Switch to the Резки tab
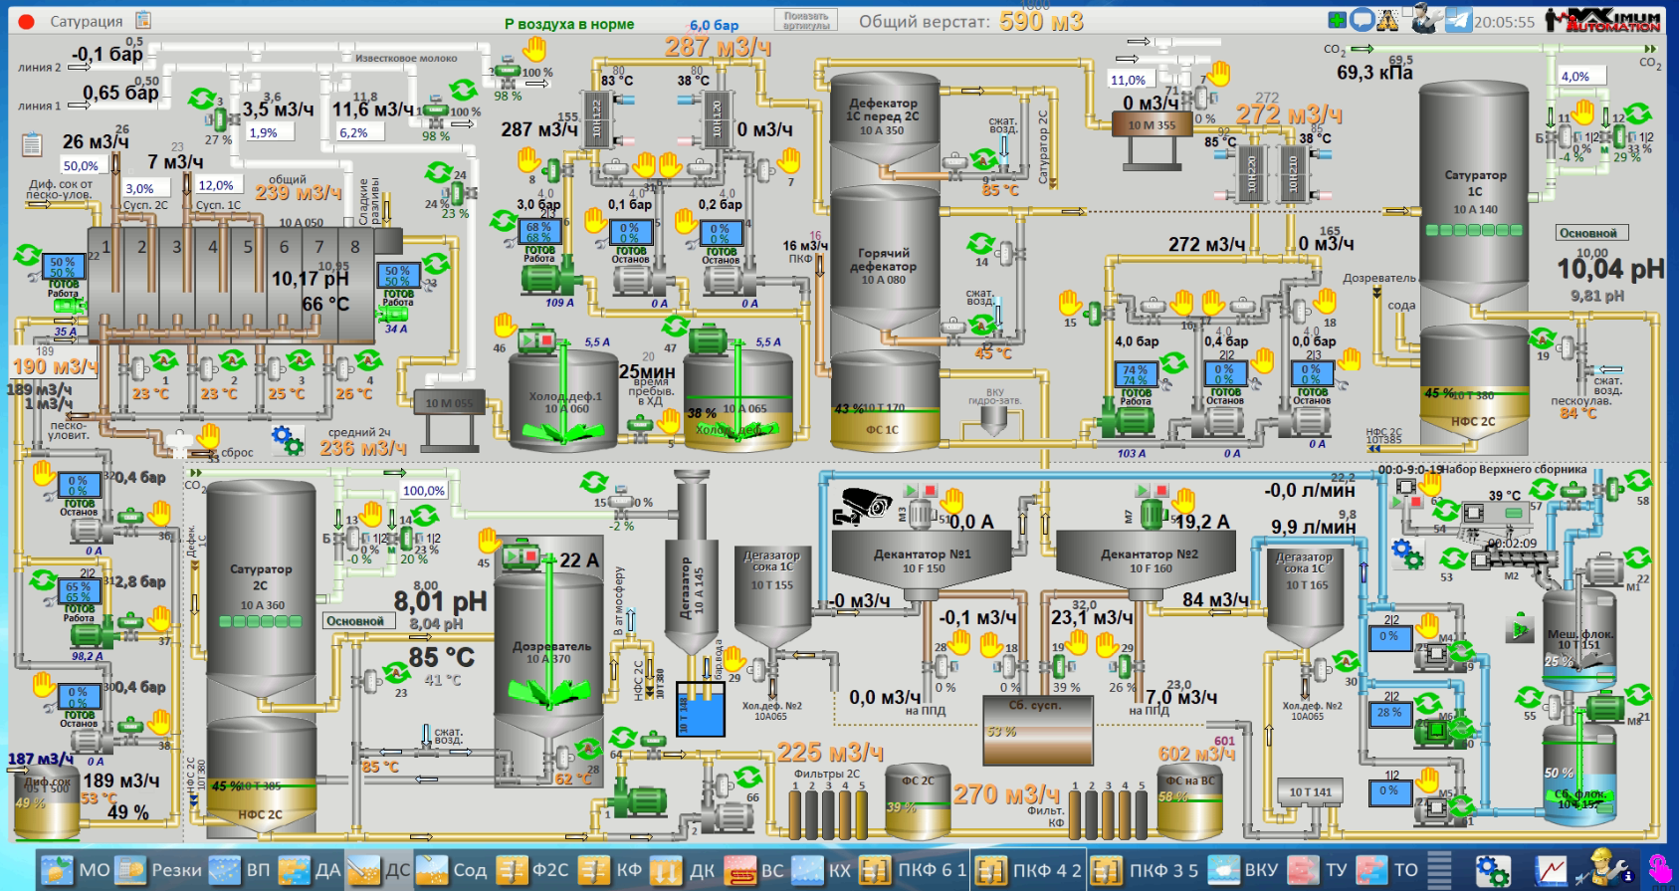This screenshot has width=1679, height=891. [x=160, y=870]
